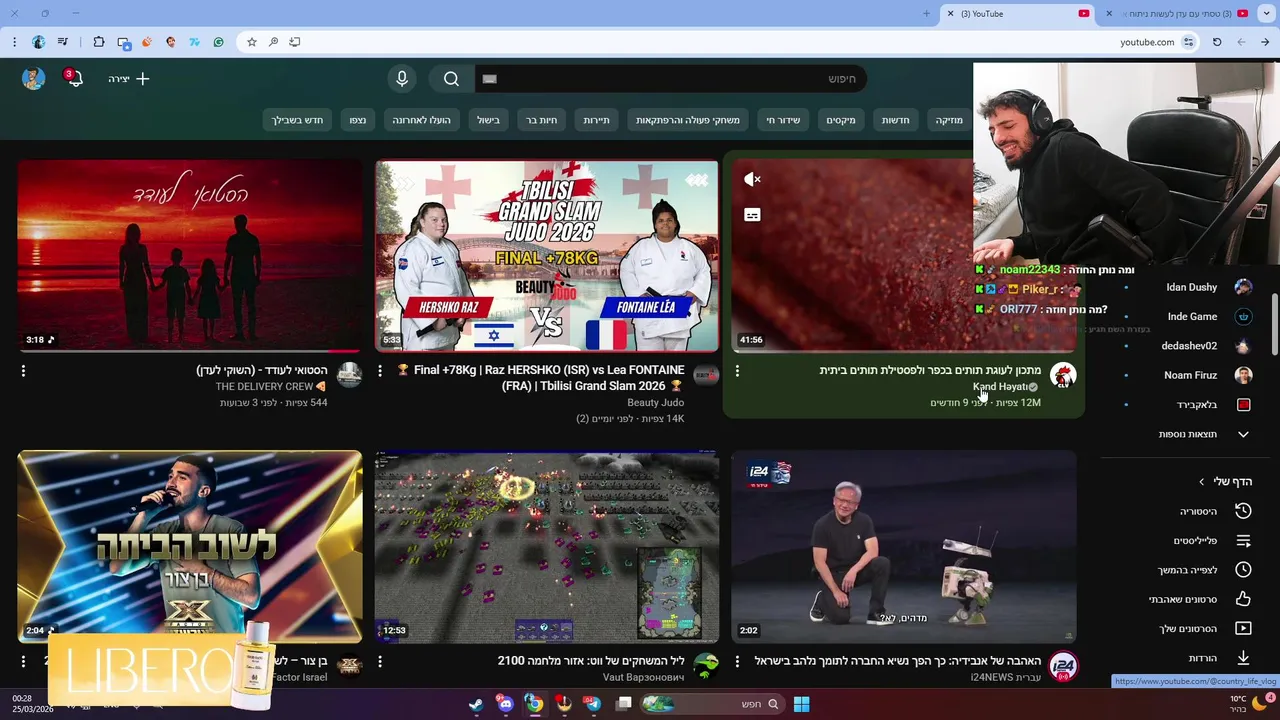Open Kand Hayati channel avatar
The width and height of the screenshot is (1280, 720).
tap(1063, 375)
